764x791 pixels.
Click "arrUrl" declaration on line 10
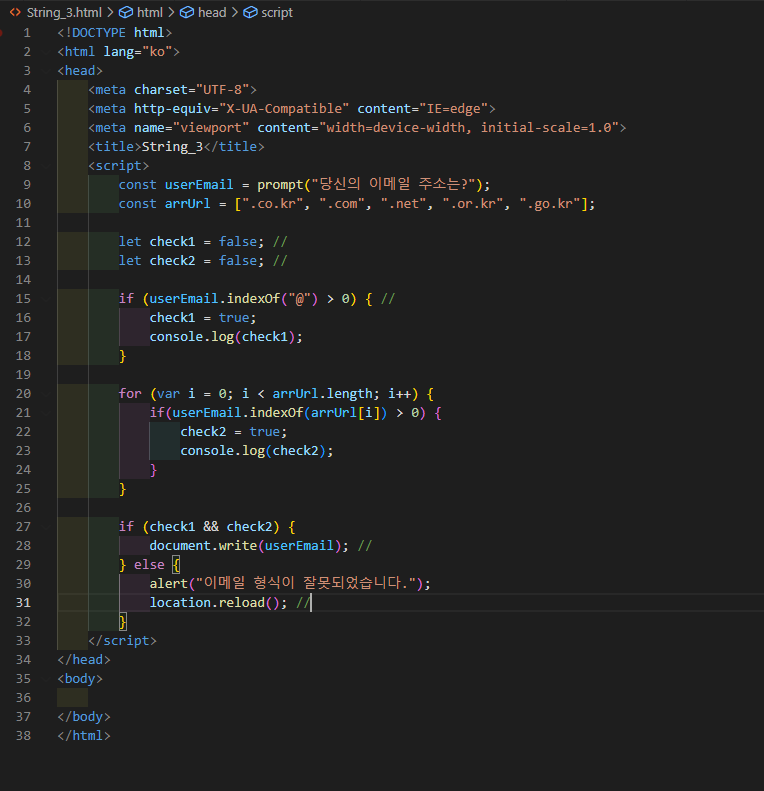(x=187, y=204)
